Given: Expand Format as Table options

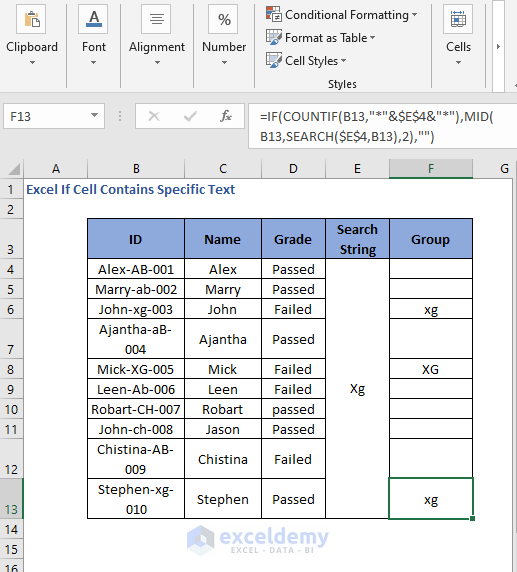Looking at the screenshot, I should pyautogui.click(x=320, y=38).
